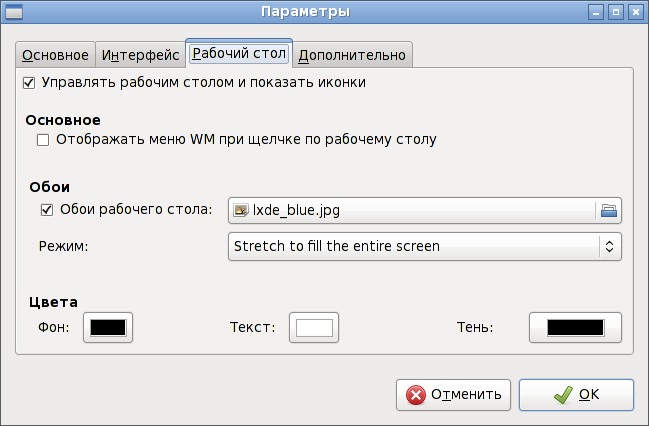Open wallpaper file chooser lxde_blue.jpg
Image resolution: width=649 pixels, height=426 pixels.
click(x=425, y=210)
